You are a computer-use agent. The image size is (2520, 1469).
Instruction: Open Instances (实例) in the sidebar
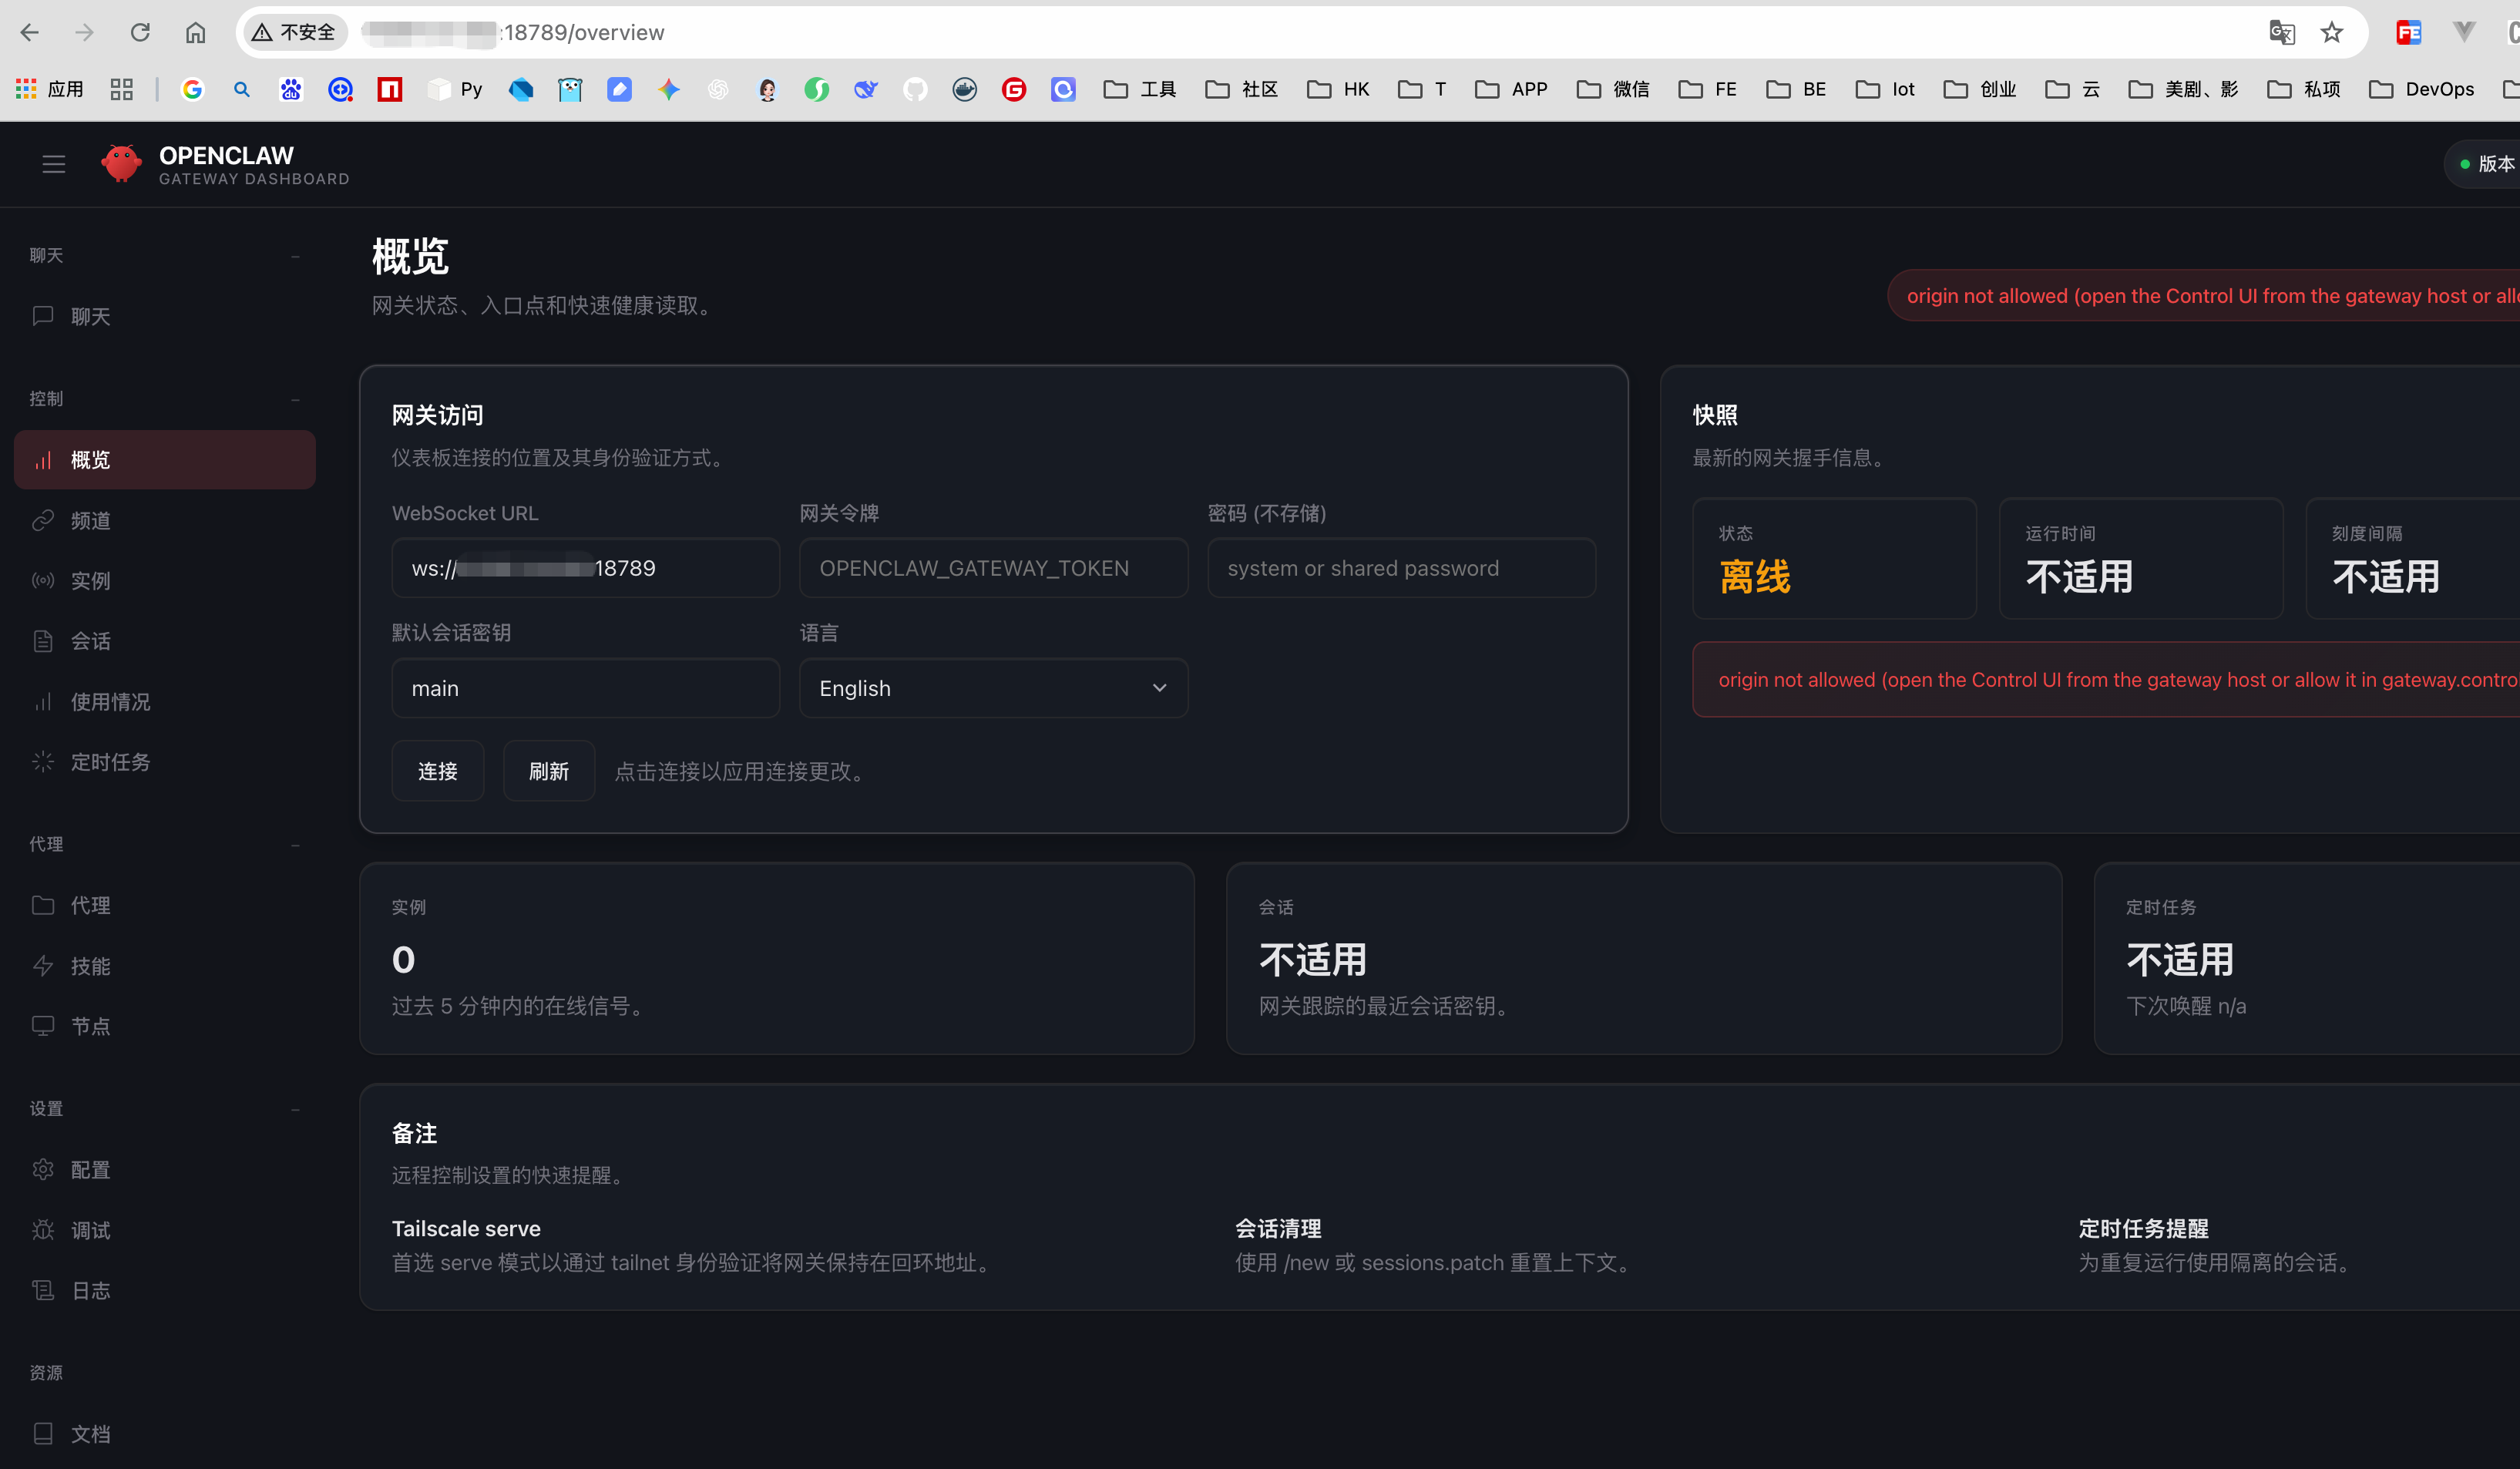(x=90, y=581)
